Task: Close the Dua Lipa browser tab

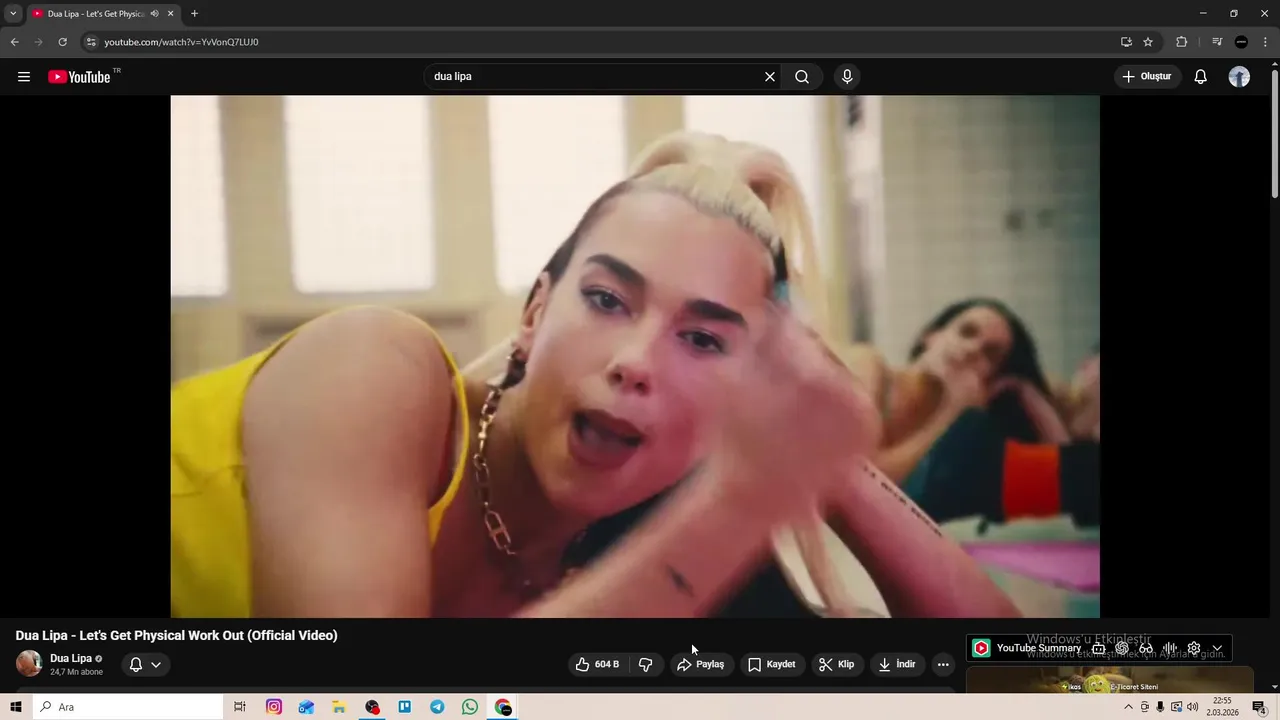Action: pyautogui.click(x=170, y=14)
